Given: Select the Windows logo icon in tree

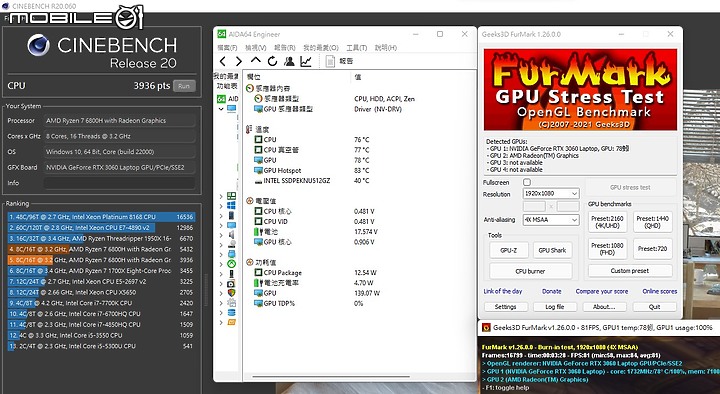Looking at the screenshot, I should pyautogui.click(x=231, y=205).
